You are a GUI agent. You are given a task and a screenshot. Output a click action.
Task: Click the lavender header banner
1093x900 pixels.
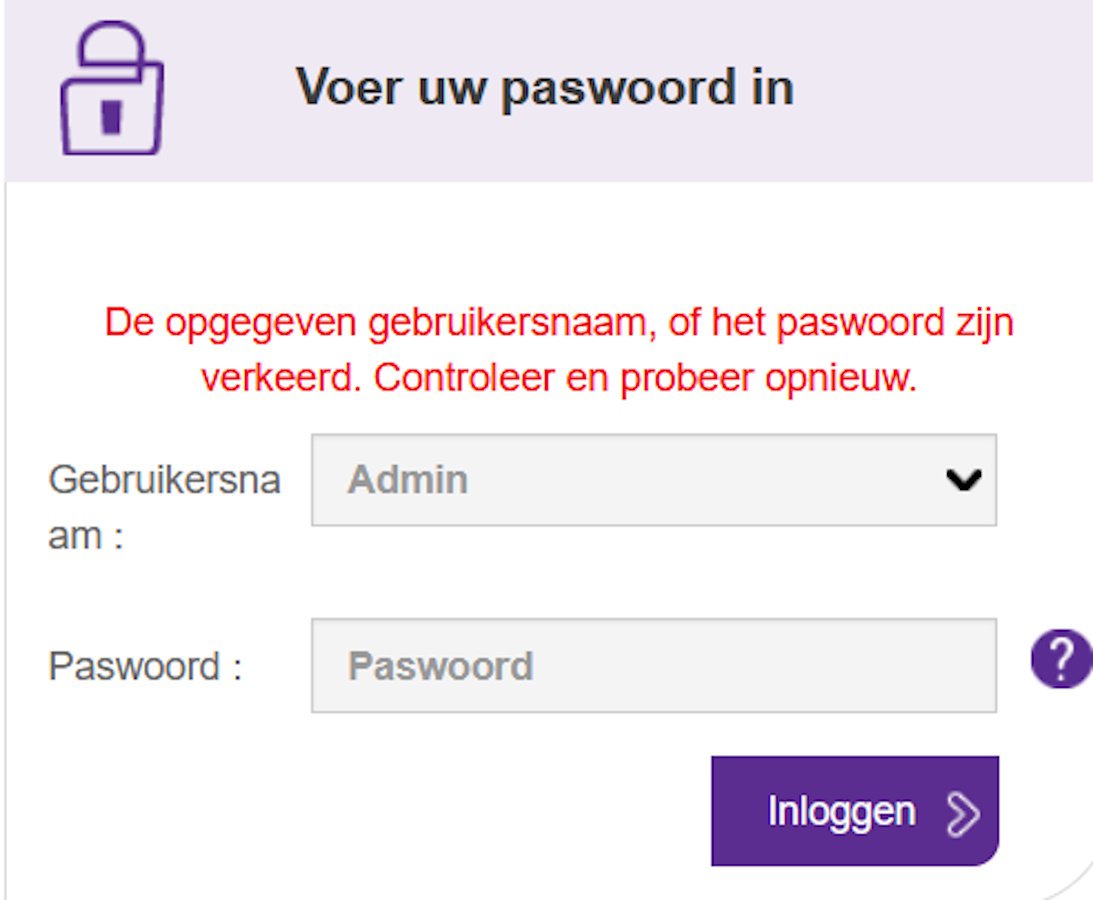click(x=549, y=91)
